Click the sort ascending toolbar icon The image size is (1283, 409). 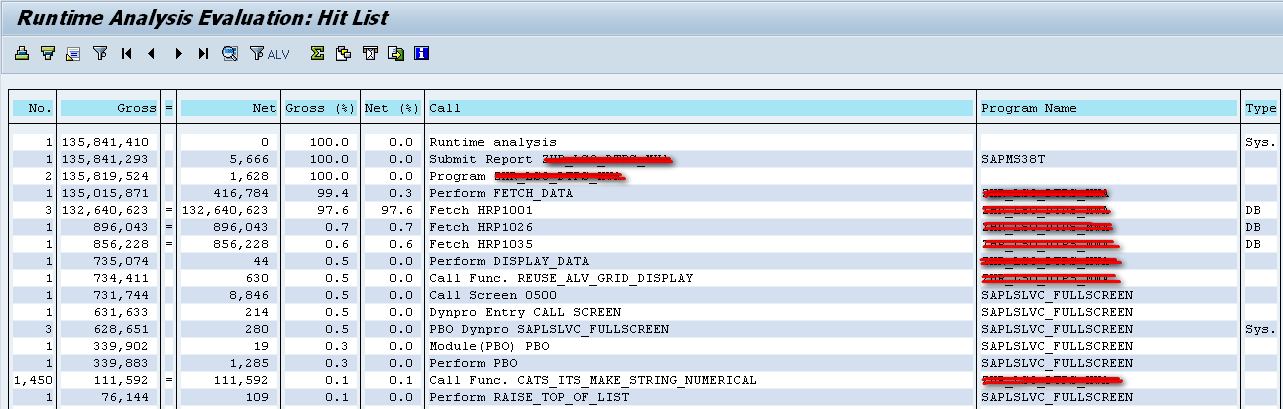click(21, 54)
